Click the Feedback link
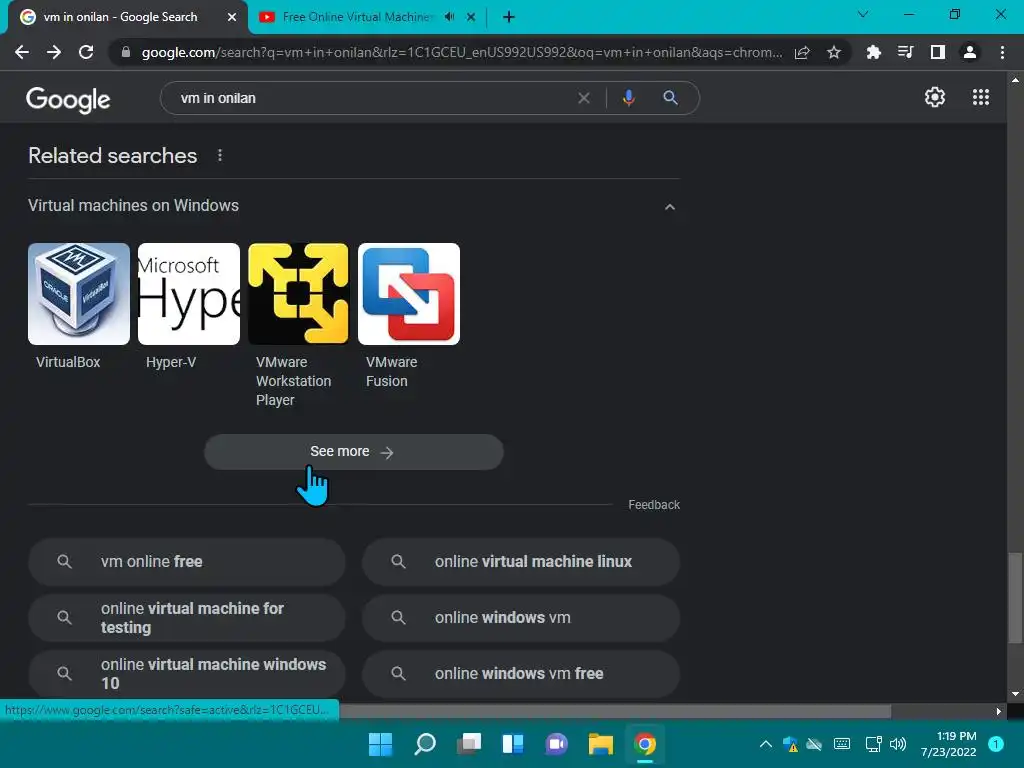This screenshot has width=1024, height=768. click(x=654, y=505)
